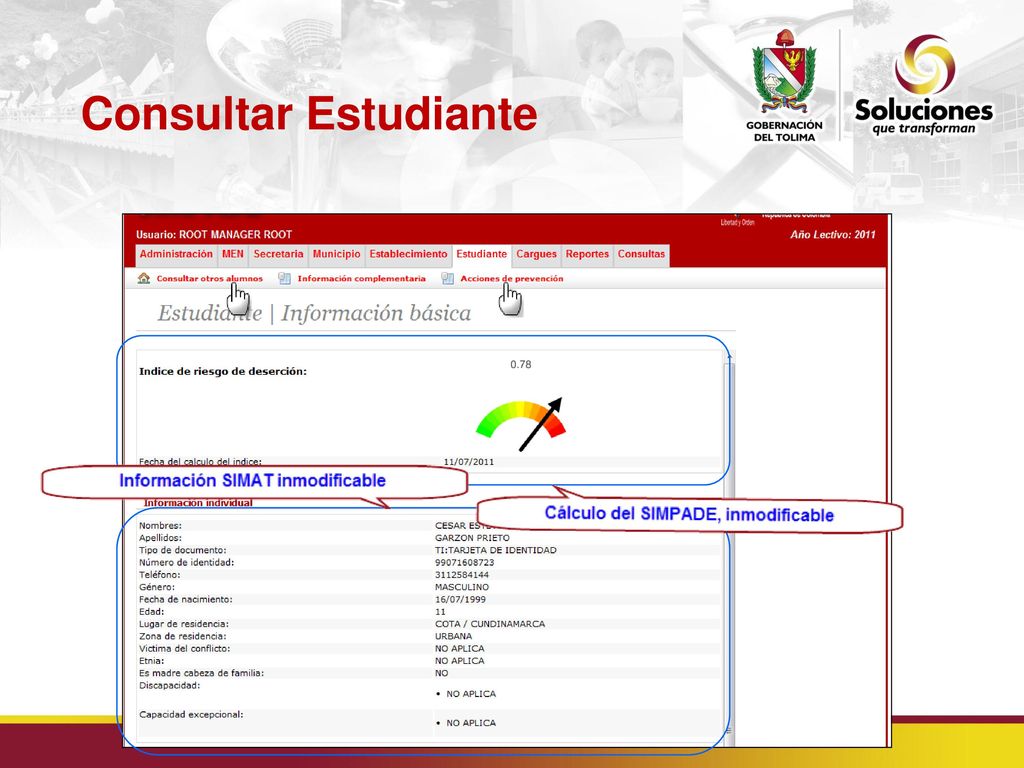Click the desertion risk gauge
This screenshot has width=1024, height=768.
(x=521, y=423)
